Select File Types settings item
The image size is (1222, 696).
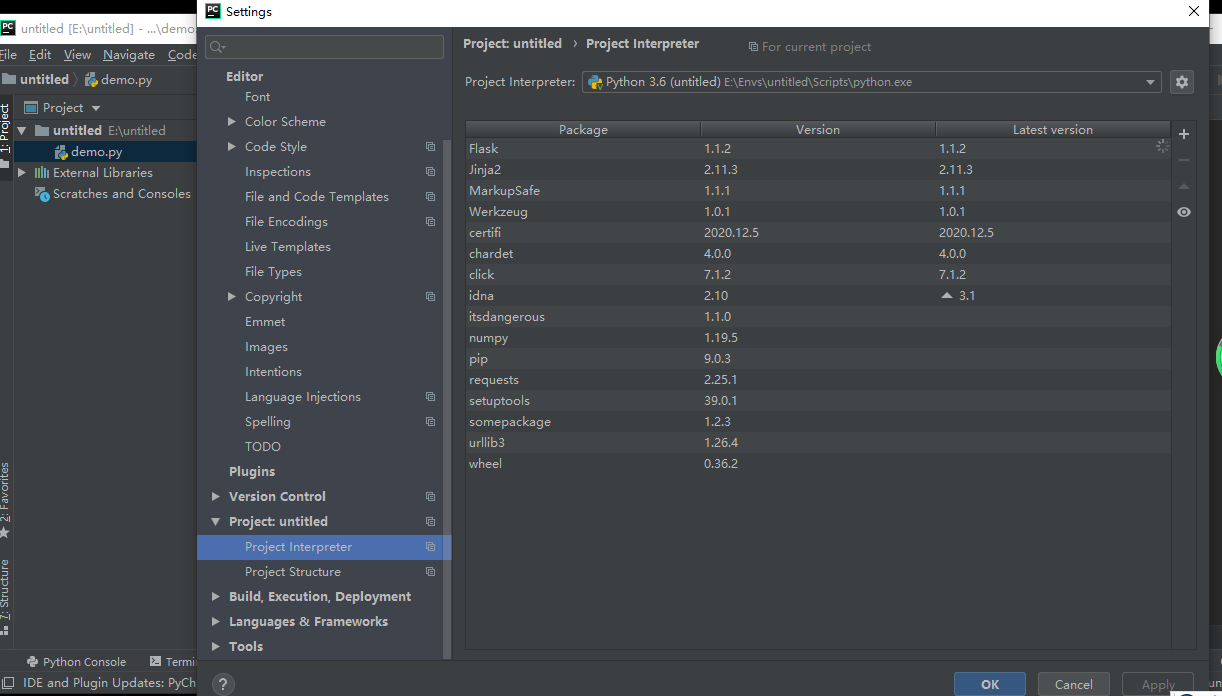[x=273, y=272]
